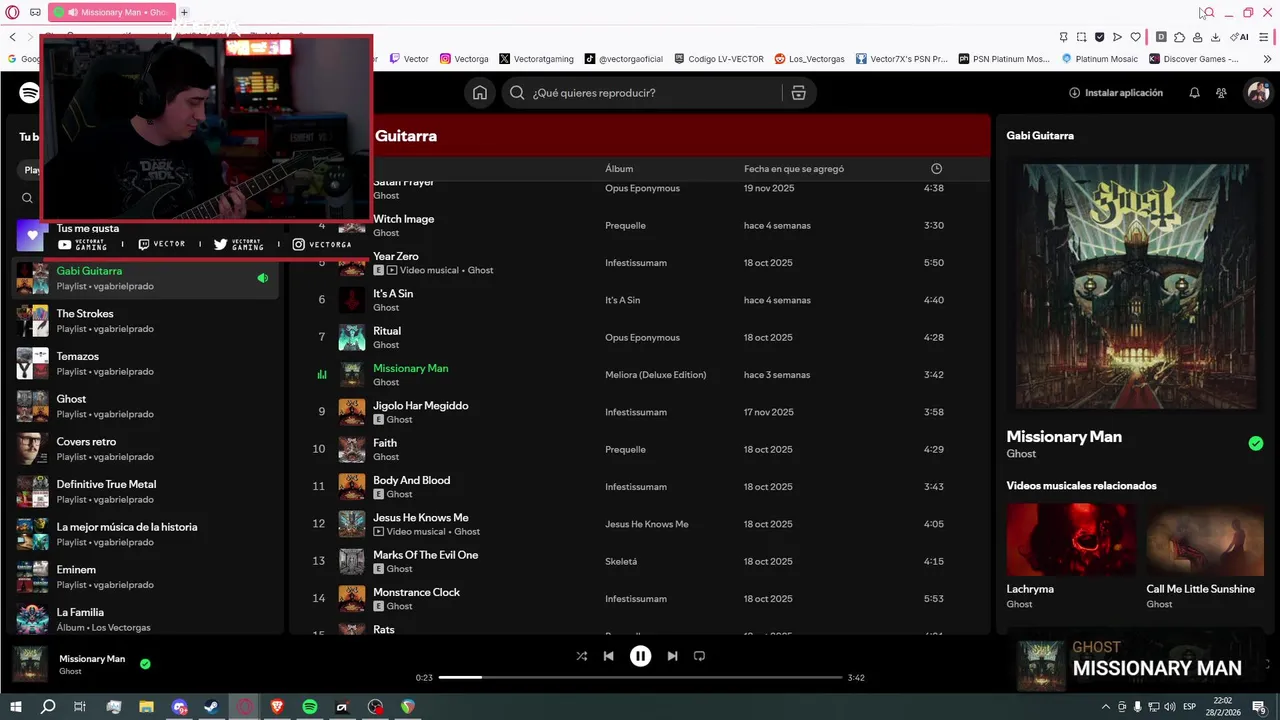Toggle saved checkmark next to Missionary Man in player bar
Image resolution: width=1280 pixels, height=720 pixels.
tap(145, 663)
